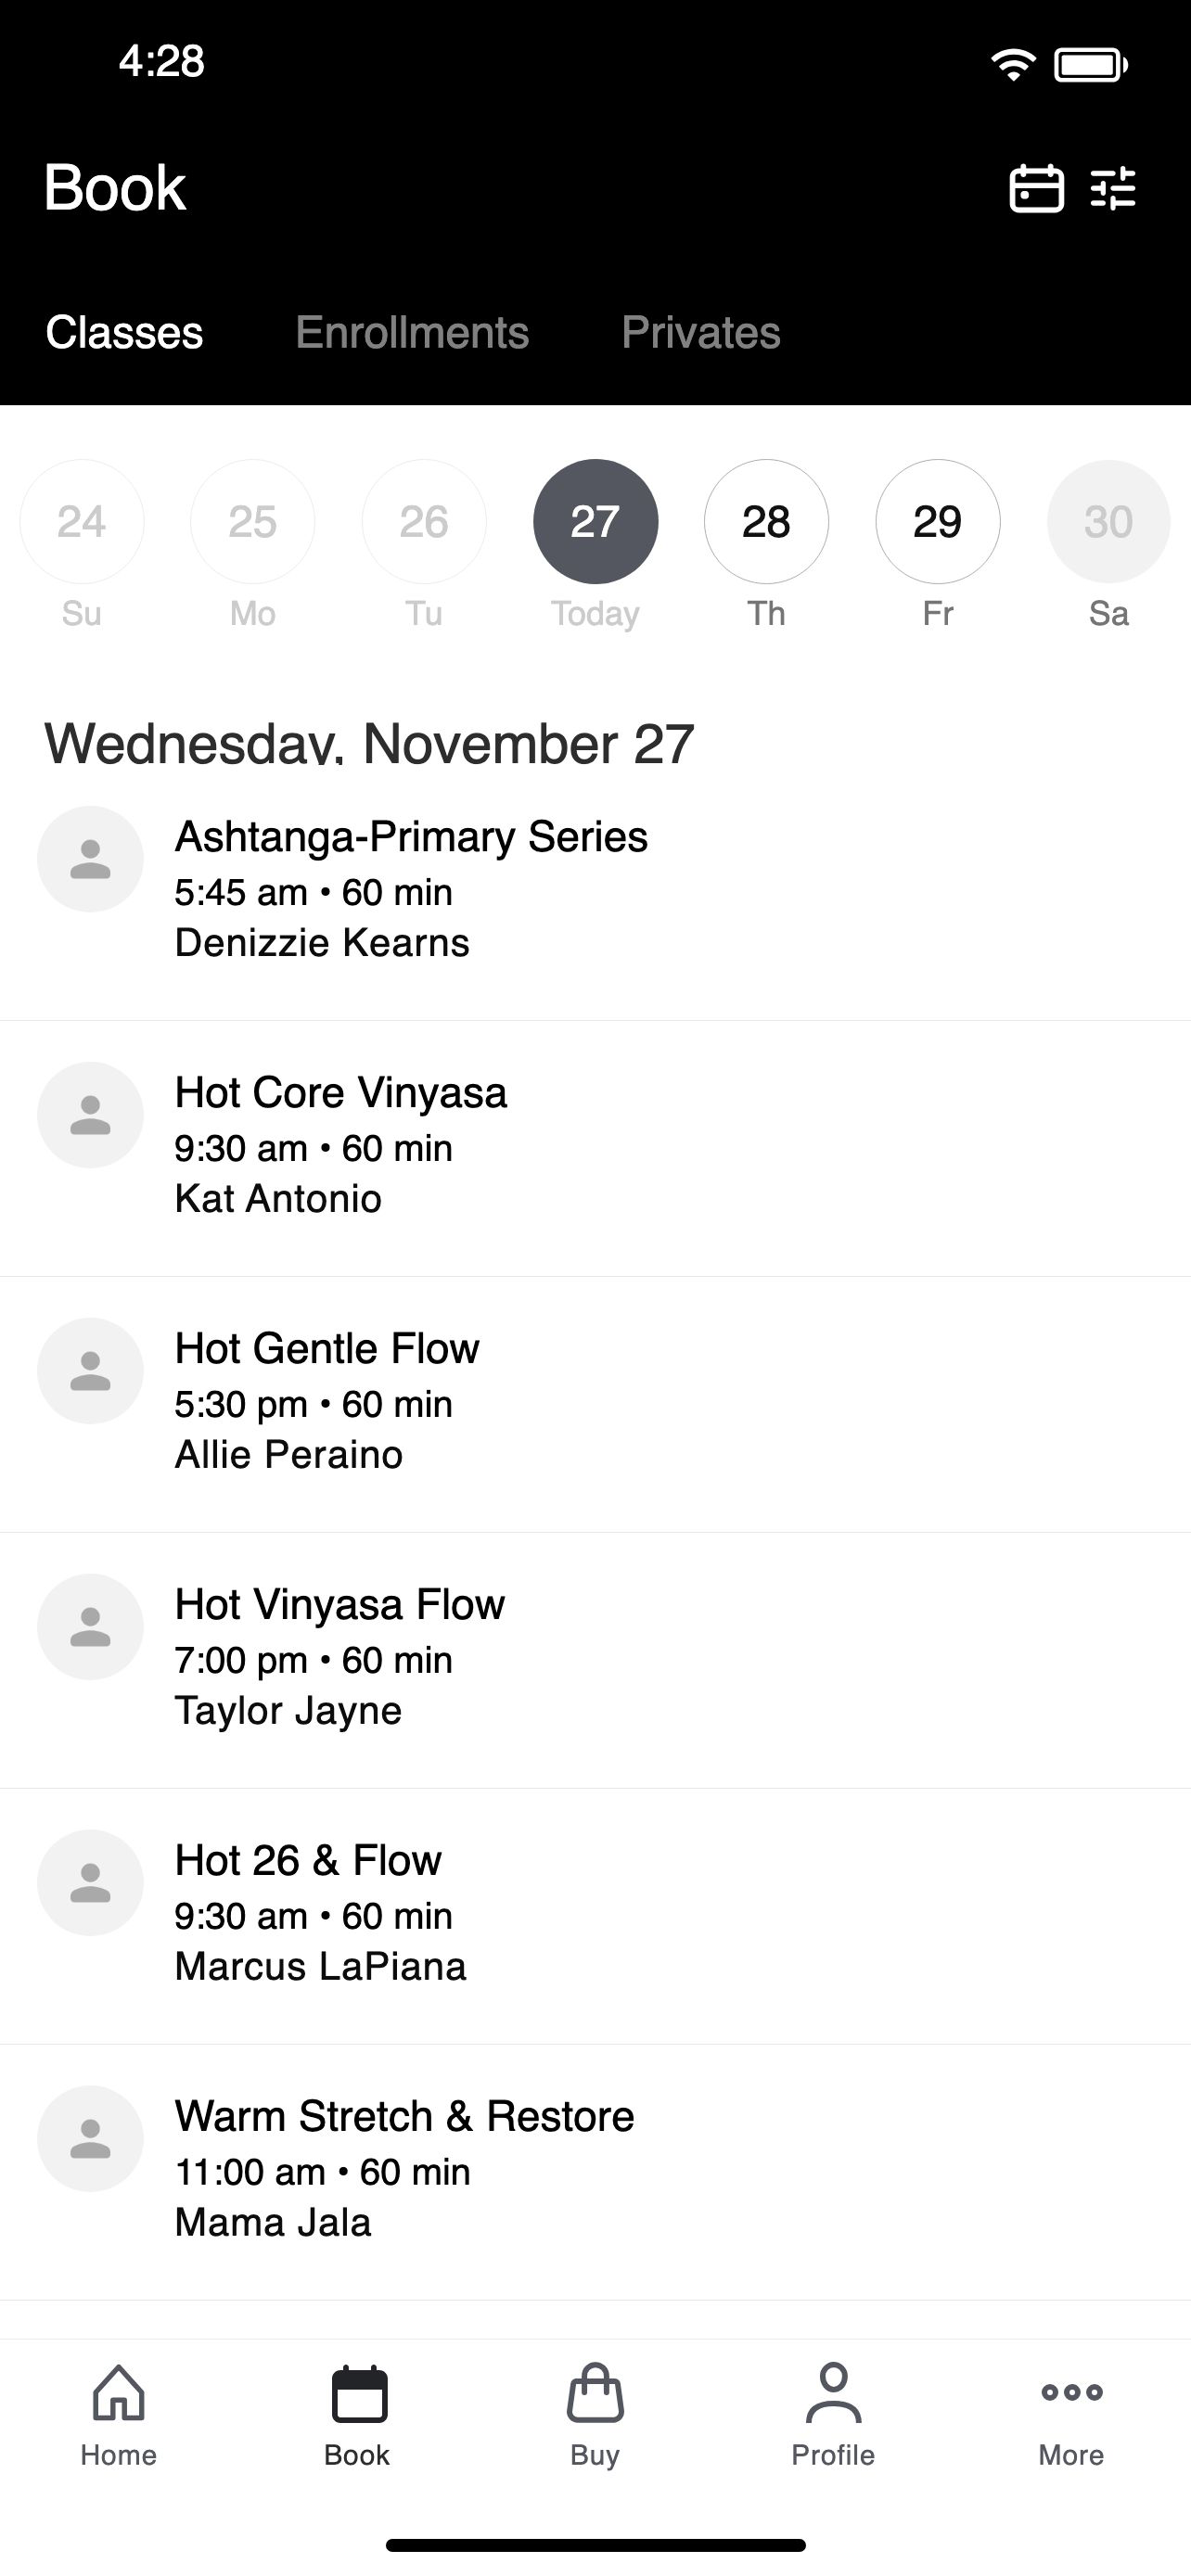Tap Kat Antonio instructor avatar
The image size is (1191, 2576).
(90, 1115)
